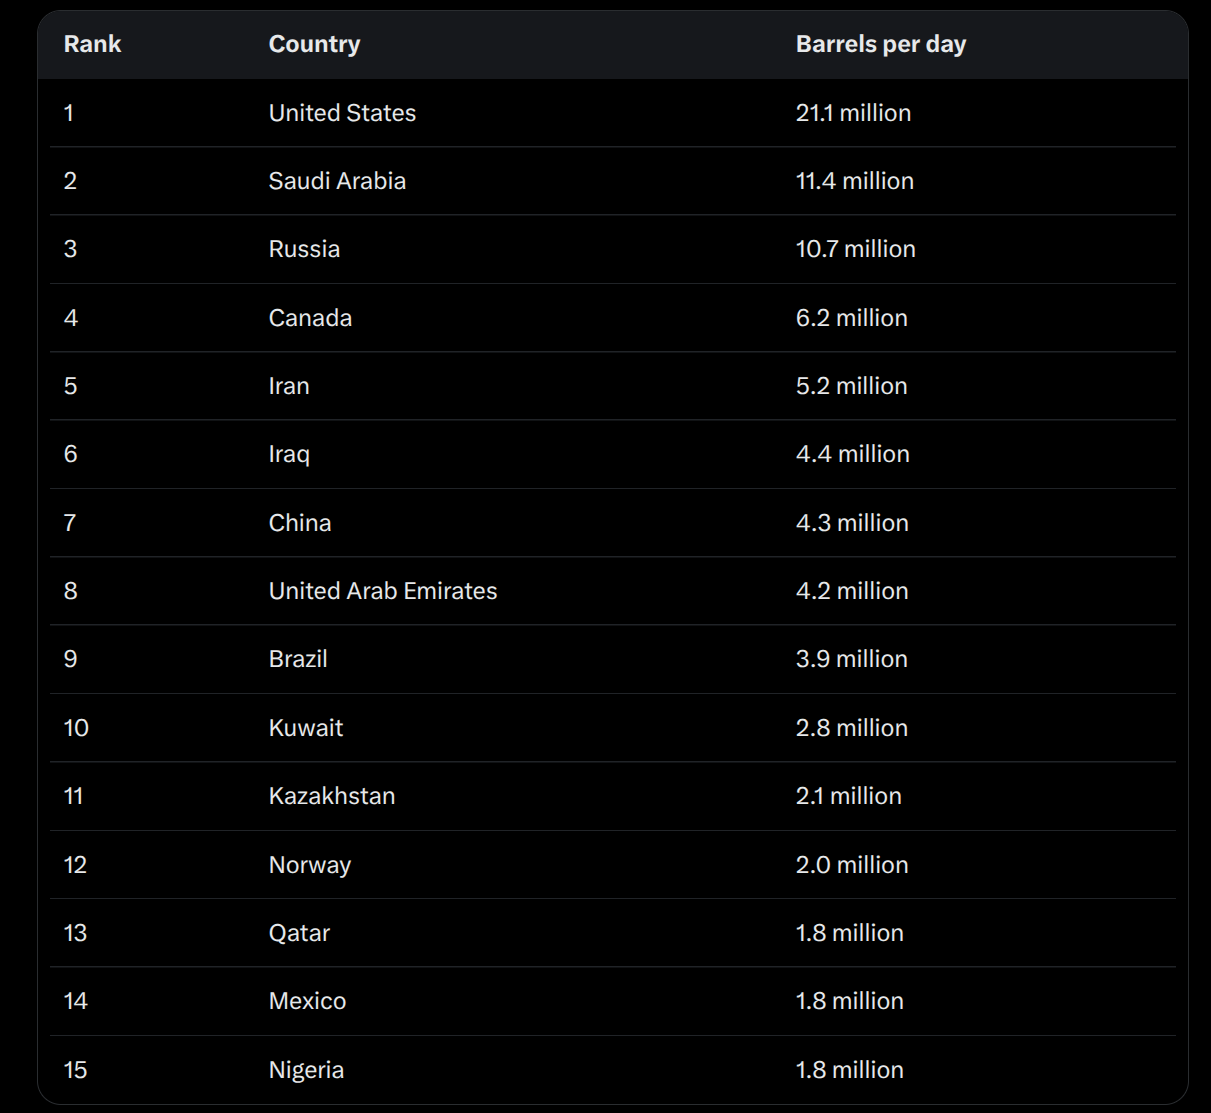Click the Kazakhstan country name
The image size is (1211, 1113).
point(332,796)
